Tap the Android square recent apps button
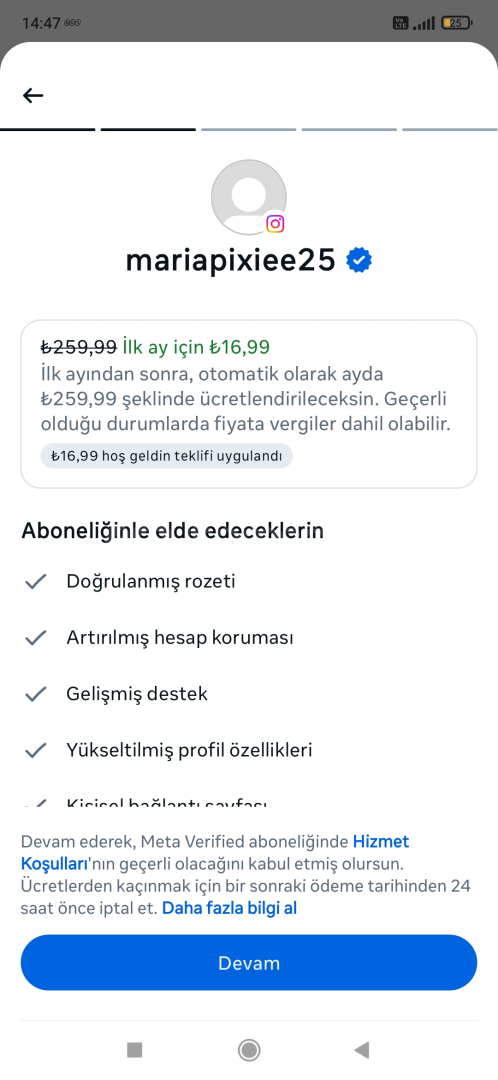Image resolution: width=498 pixels, height=1080 pixels. point(135,1050)
